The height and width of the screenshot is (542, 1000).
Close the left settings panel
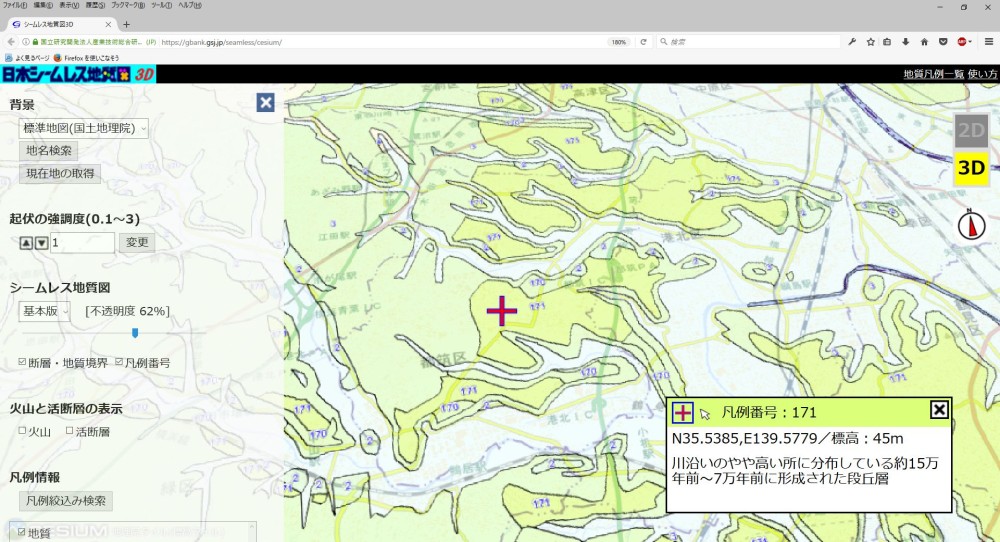tap(265, 102)
